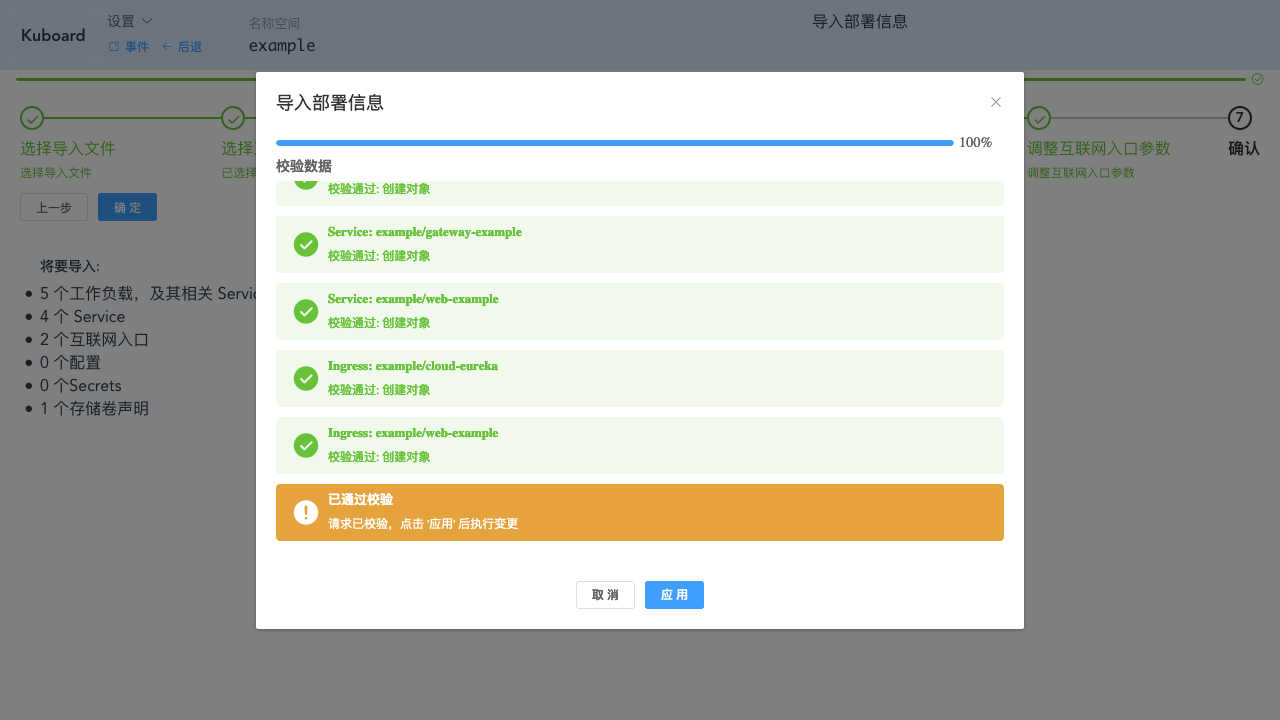The width and height of the screenshot is (1280, 720).
Task: Click the blue progress bar at 100%
Action: tap(614, 143)
